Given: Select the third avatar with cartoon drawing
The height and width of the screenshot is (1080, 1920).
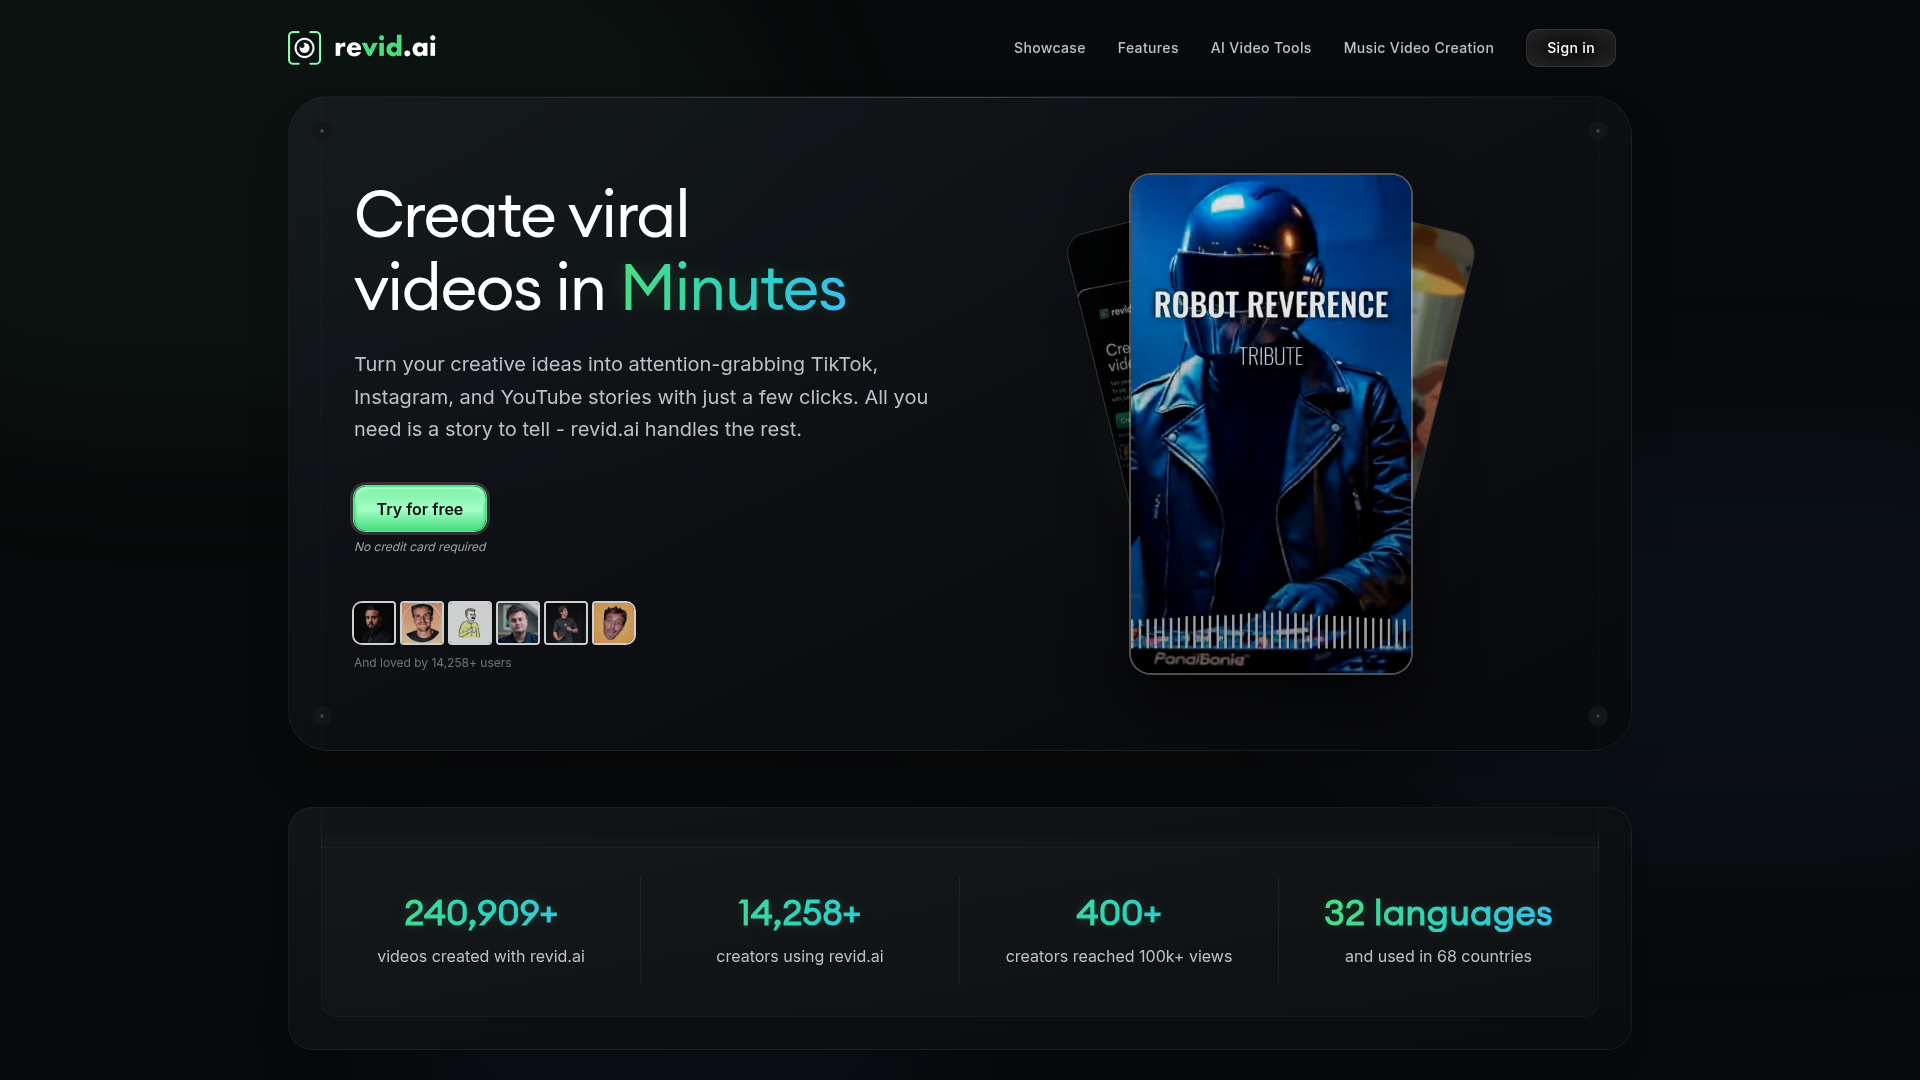Looking at the screenshot, I should pyautogui.click(x=470, y=623).
